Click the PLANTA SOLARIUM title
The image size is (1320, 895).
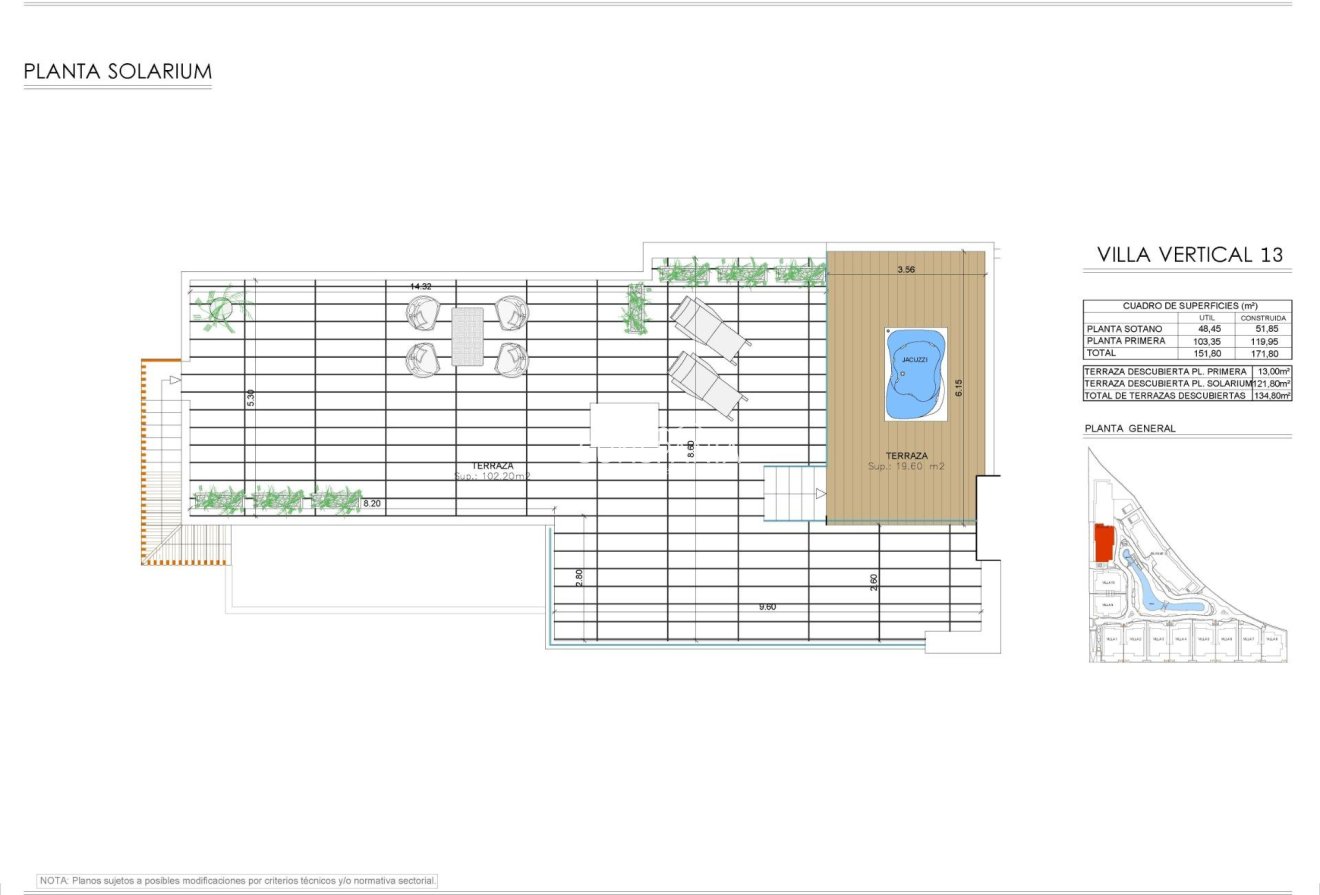click(117, 72)
